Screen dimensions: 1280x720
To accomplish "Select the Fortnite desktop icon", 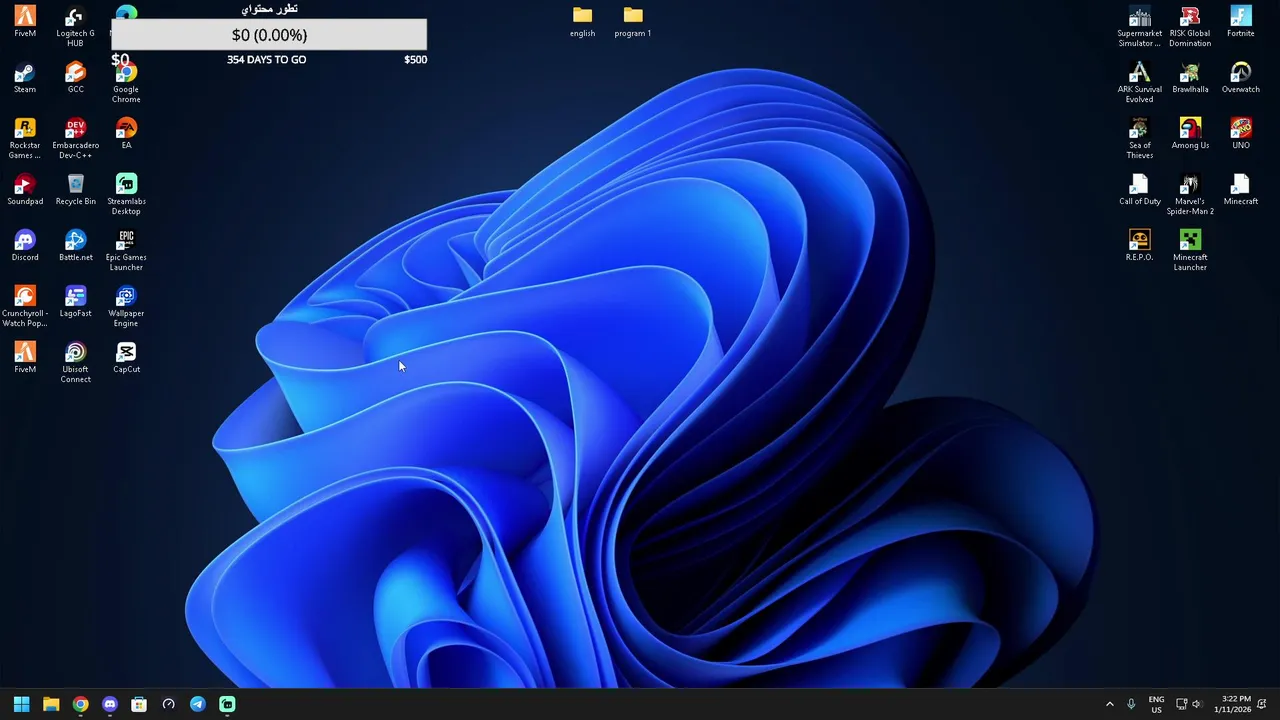I will (x=1240, y=22).
